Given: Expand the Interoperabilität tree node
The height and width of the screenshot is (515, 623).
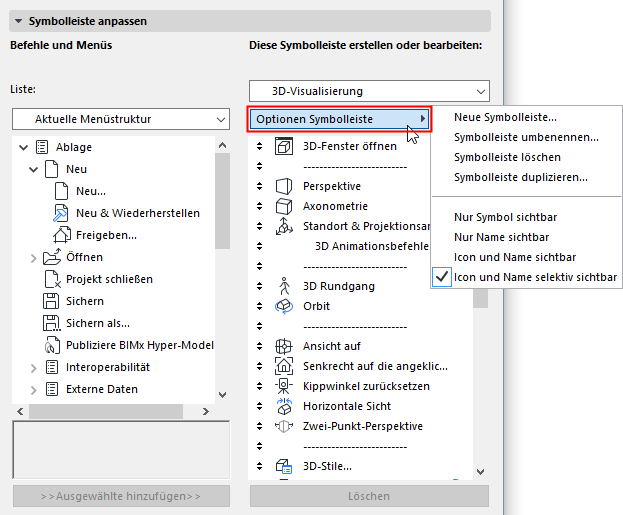Looking at the screenshot, I should pyautogui.click(x=33, y=367).
